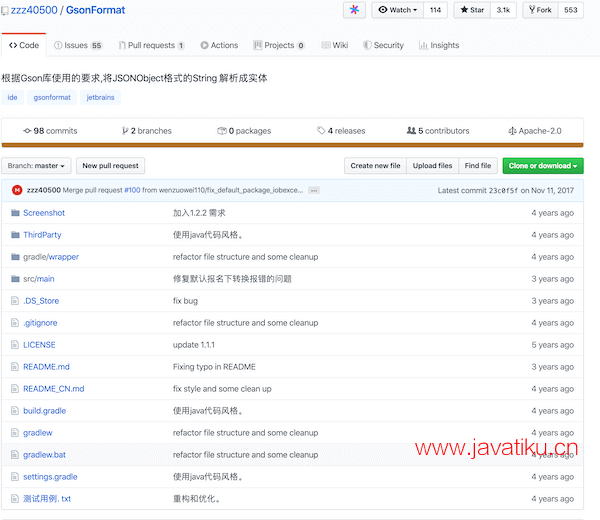Click the committer avatar icon
This screenshot has height=520, width=600.
[17, 190]
